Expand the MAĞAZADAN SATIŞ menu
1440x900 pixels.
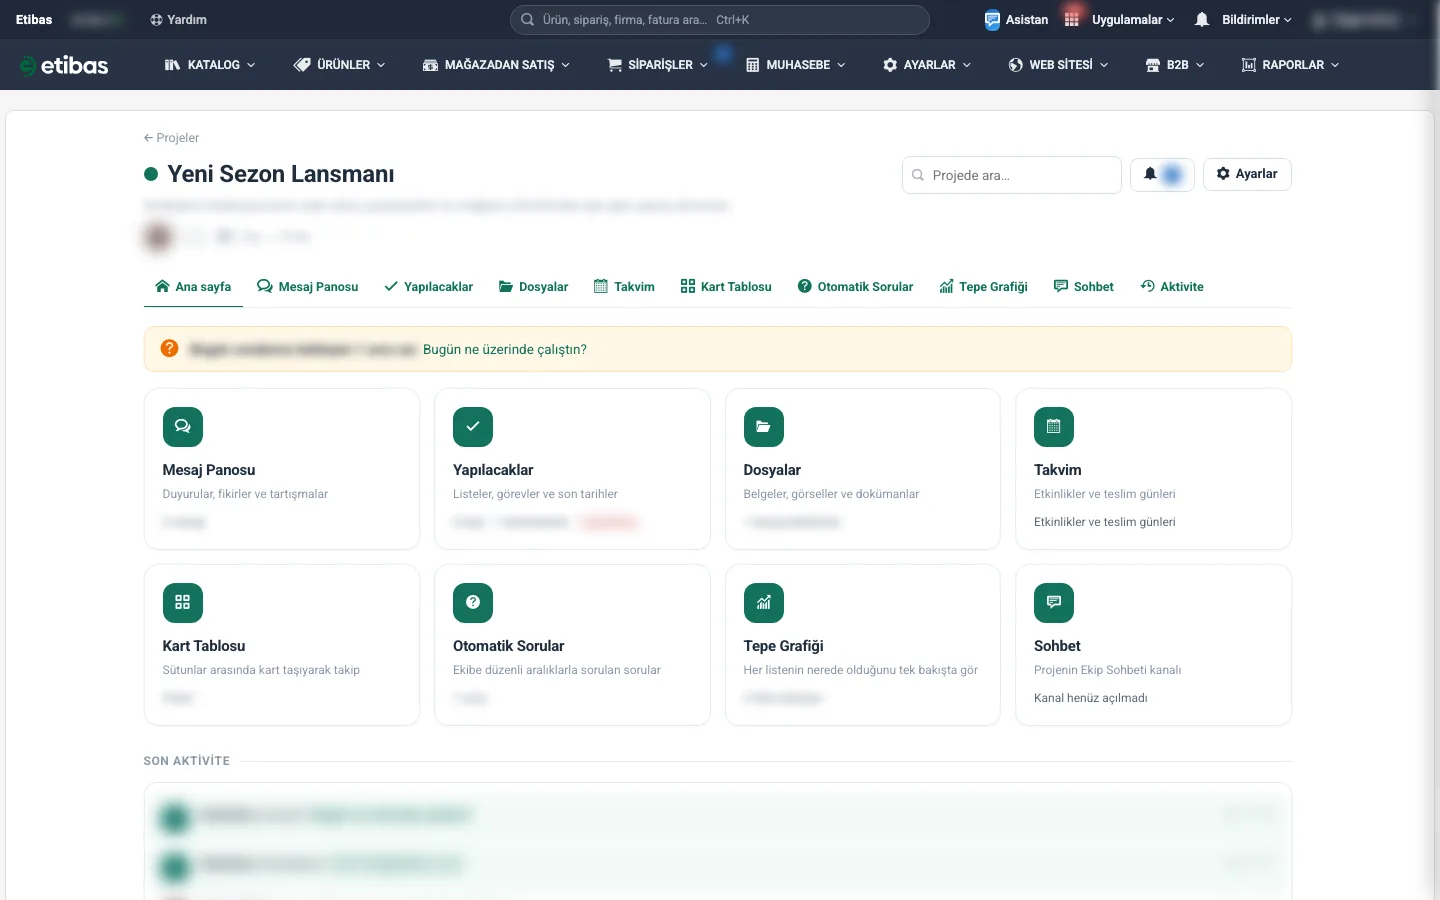[496, 65]
